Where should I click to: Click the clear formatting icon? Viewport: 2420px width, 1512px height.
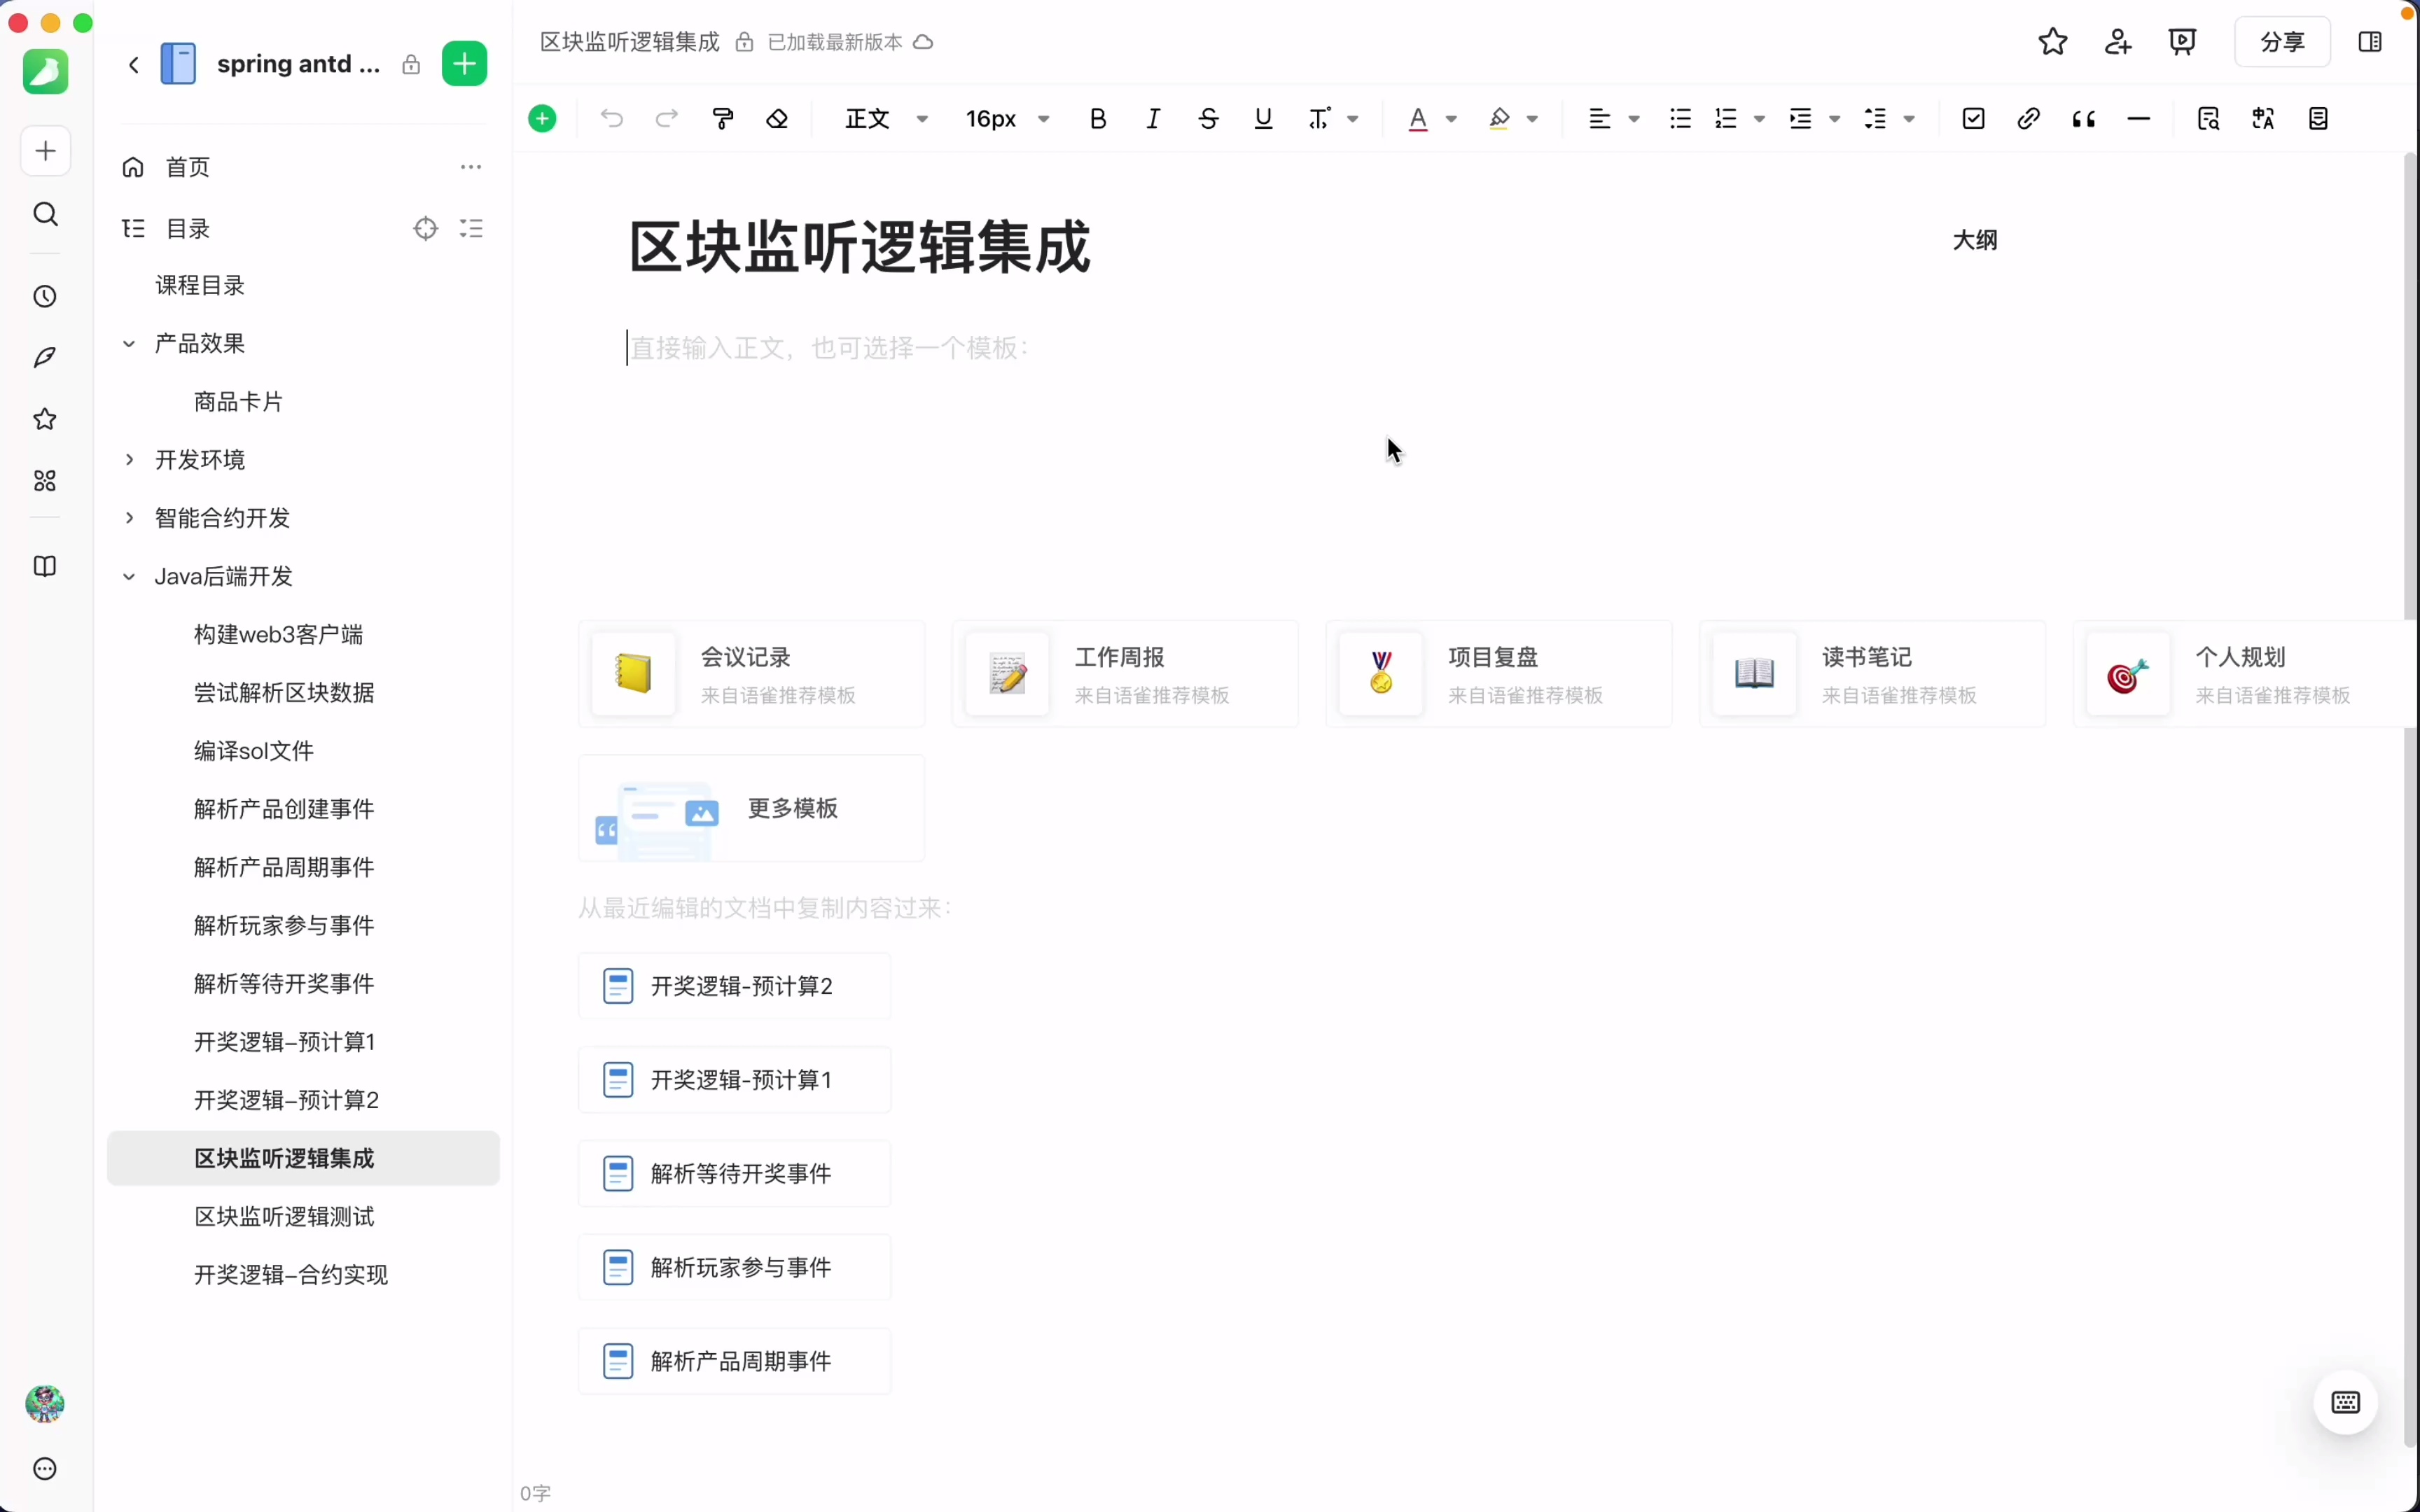point(777,118)
